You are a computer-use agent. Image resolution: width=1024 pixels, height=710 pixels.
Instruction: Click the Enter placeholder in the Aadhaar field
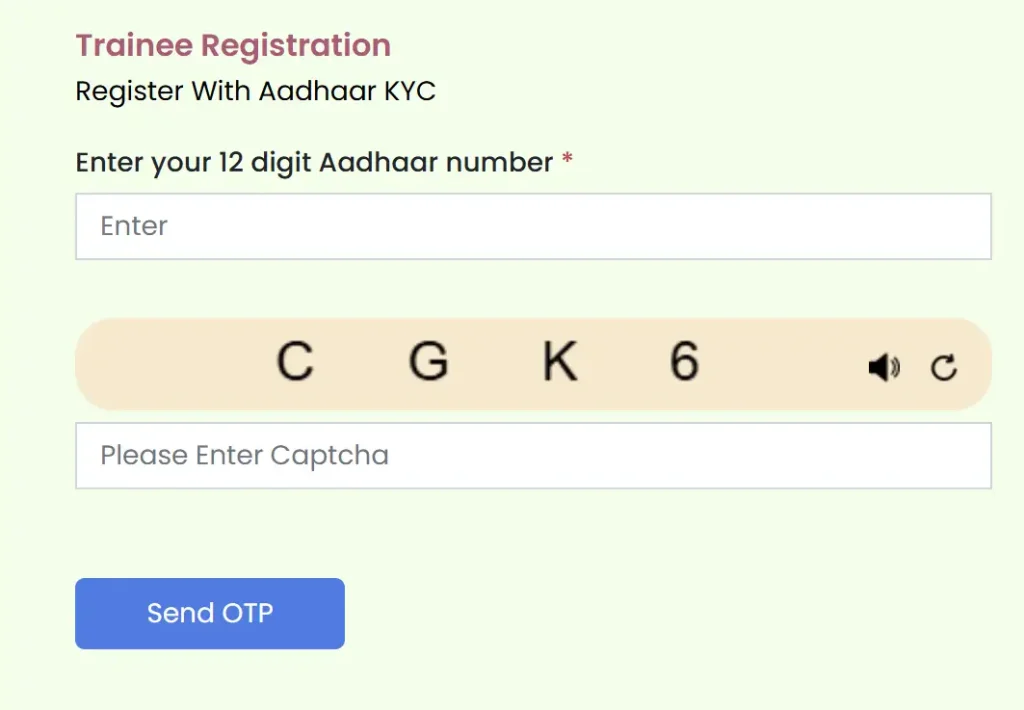134,226
